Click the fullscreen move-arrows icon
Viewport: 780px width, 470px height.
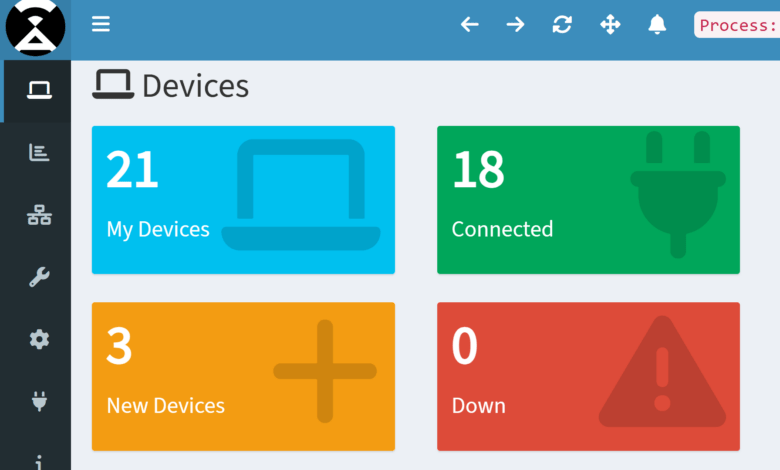(610, 24)
